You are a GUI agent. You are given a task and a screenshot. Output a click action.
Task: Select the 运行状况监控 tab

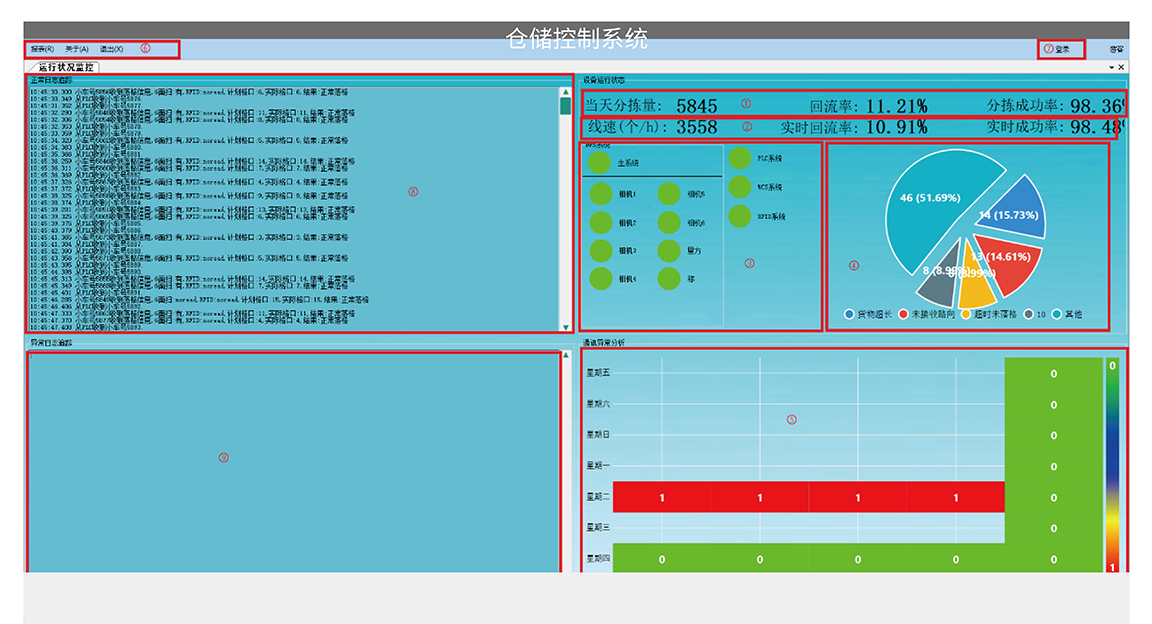(x=68, y=67)
